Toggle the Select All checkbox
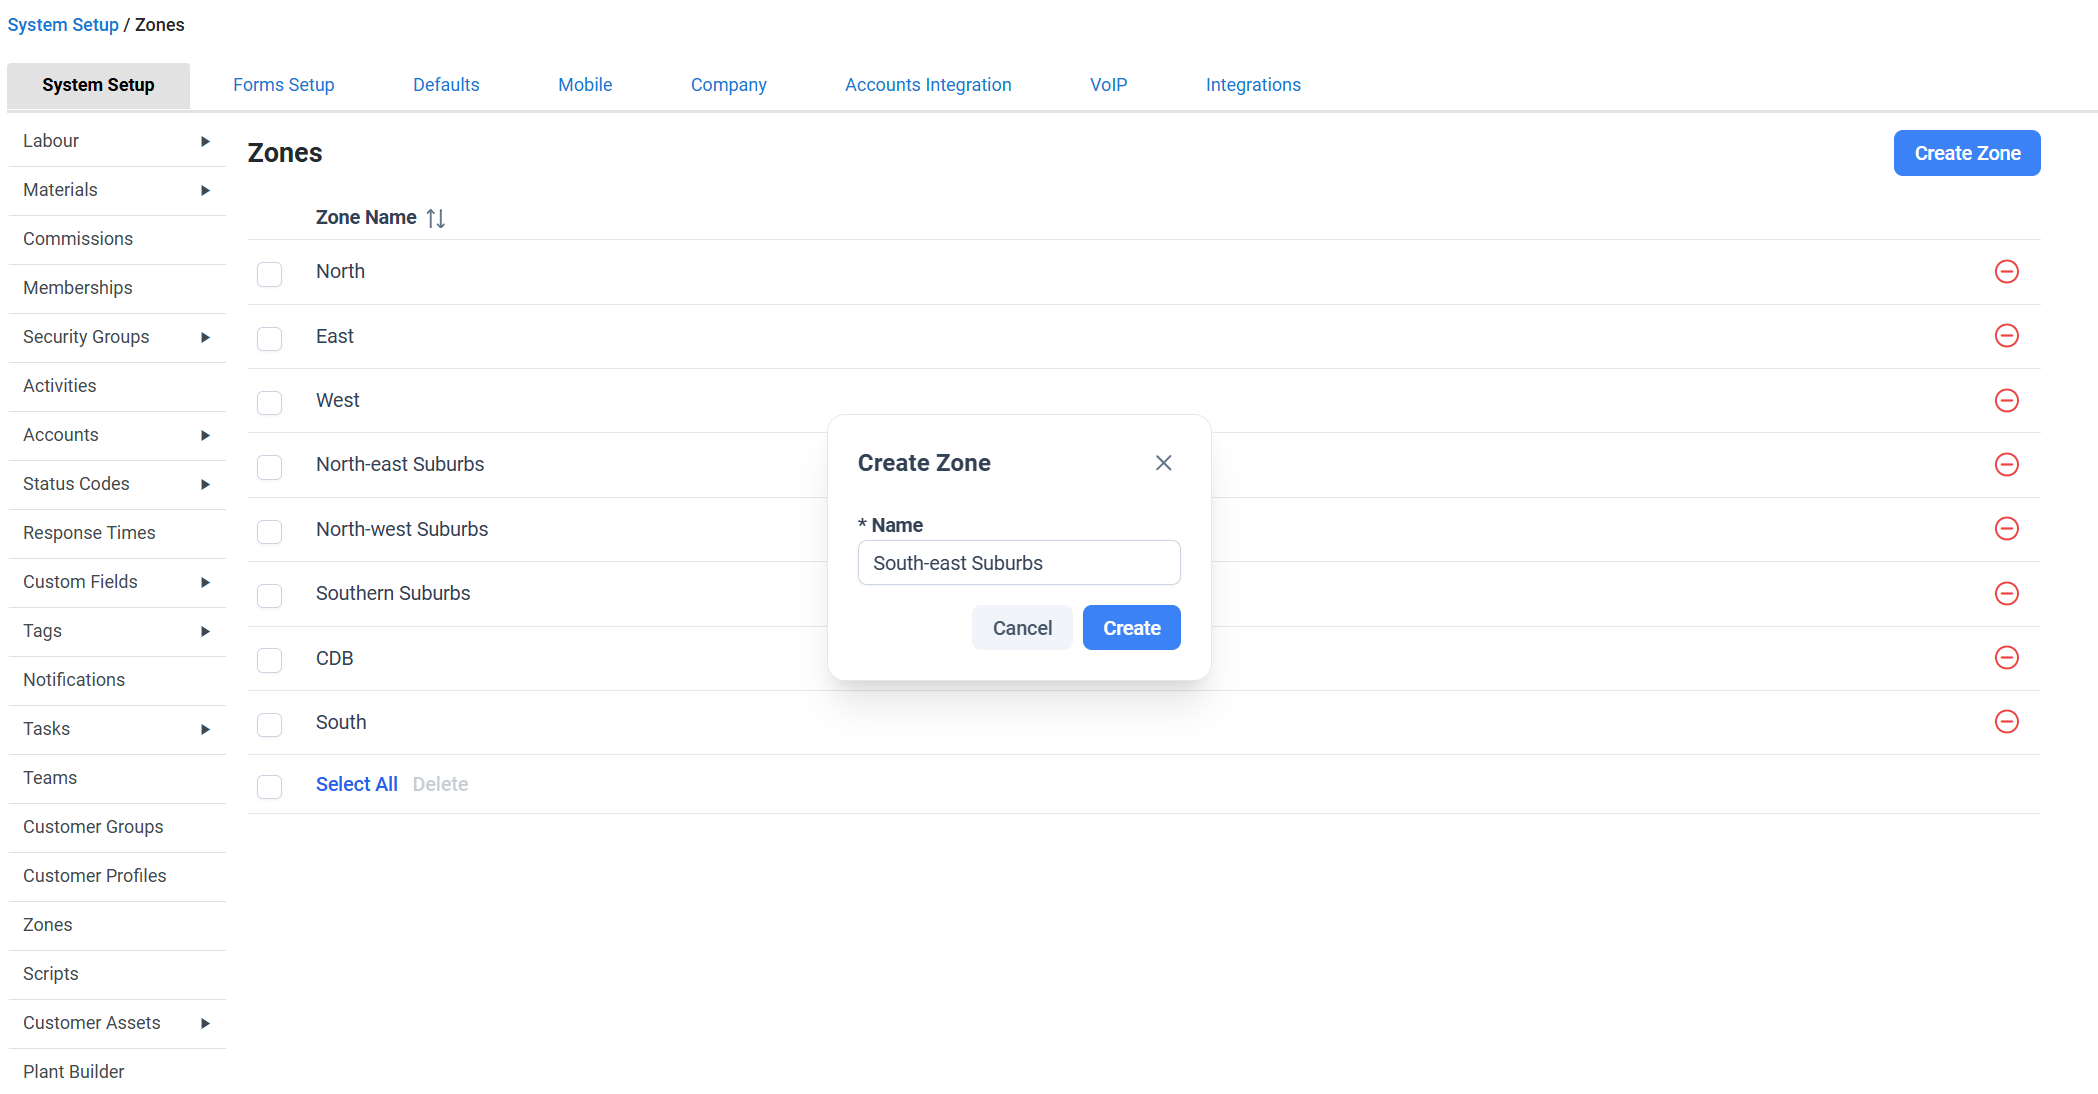The height and width of the screenshot is (1094, 2098). point(269,787)
